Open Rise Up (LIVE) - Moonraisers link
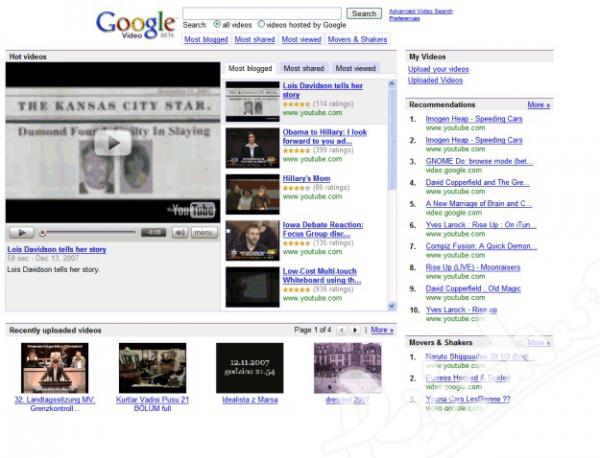The width and height of the screenshot is (600, 458). pyautogui.click(x=473, y=267)
